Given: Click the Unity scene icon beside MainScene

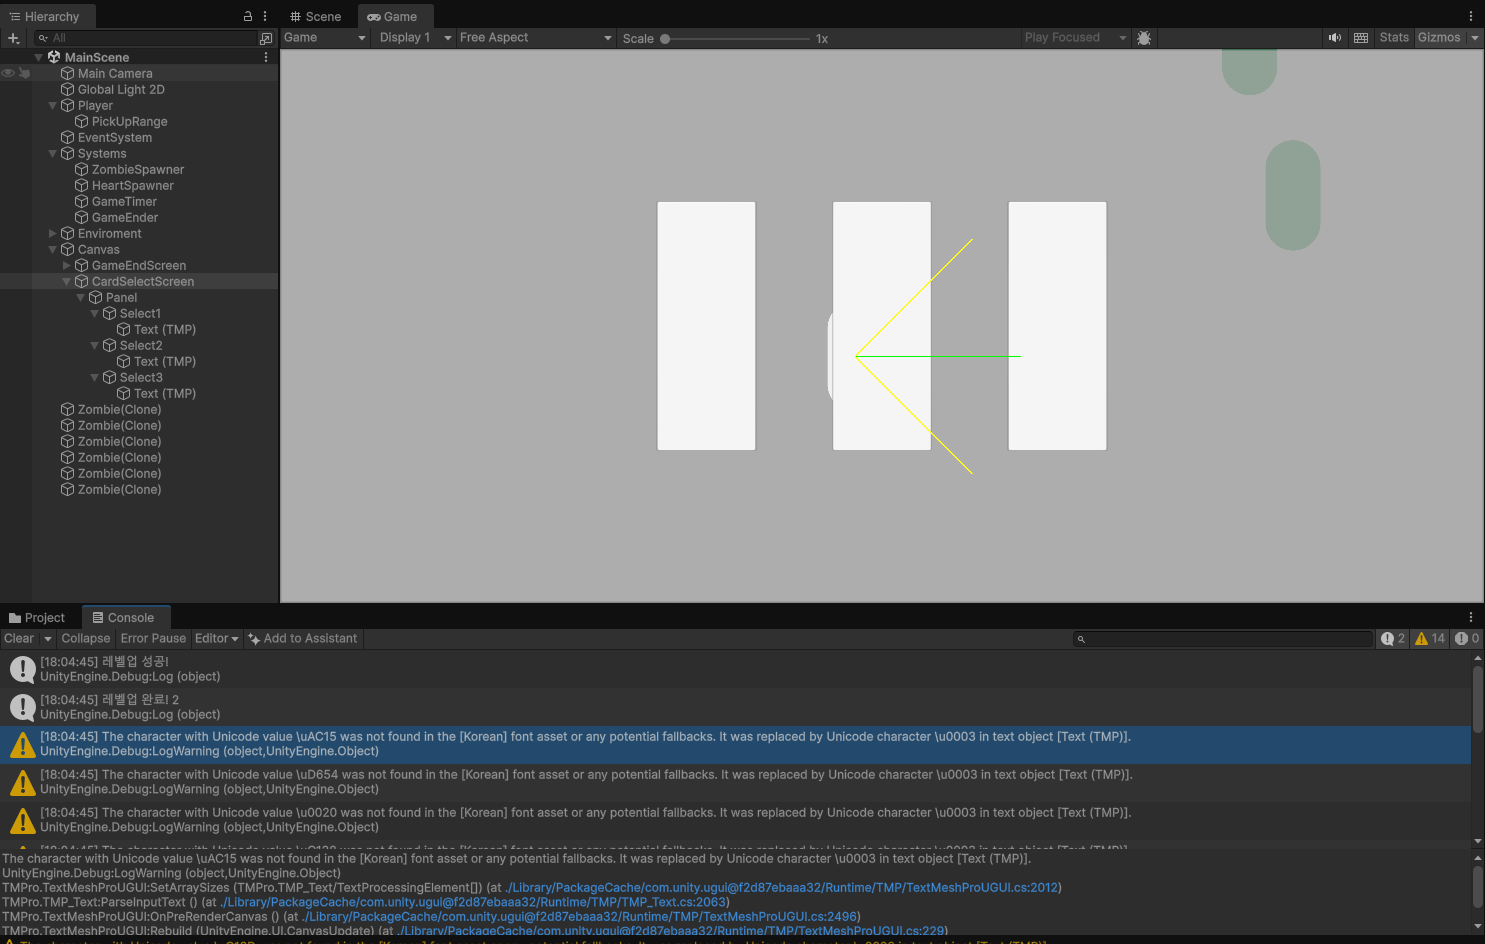Looking at the screenshot, I should click(54, 57).
